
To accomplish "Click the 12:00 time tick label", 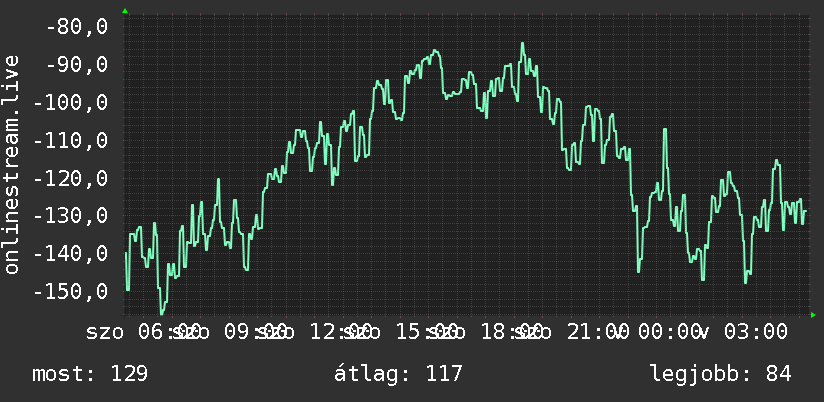I will (341, 332).
